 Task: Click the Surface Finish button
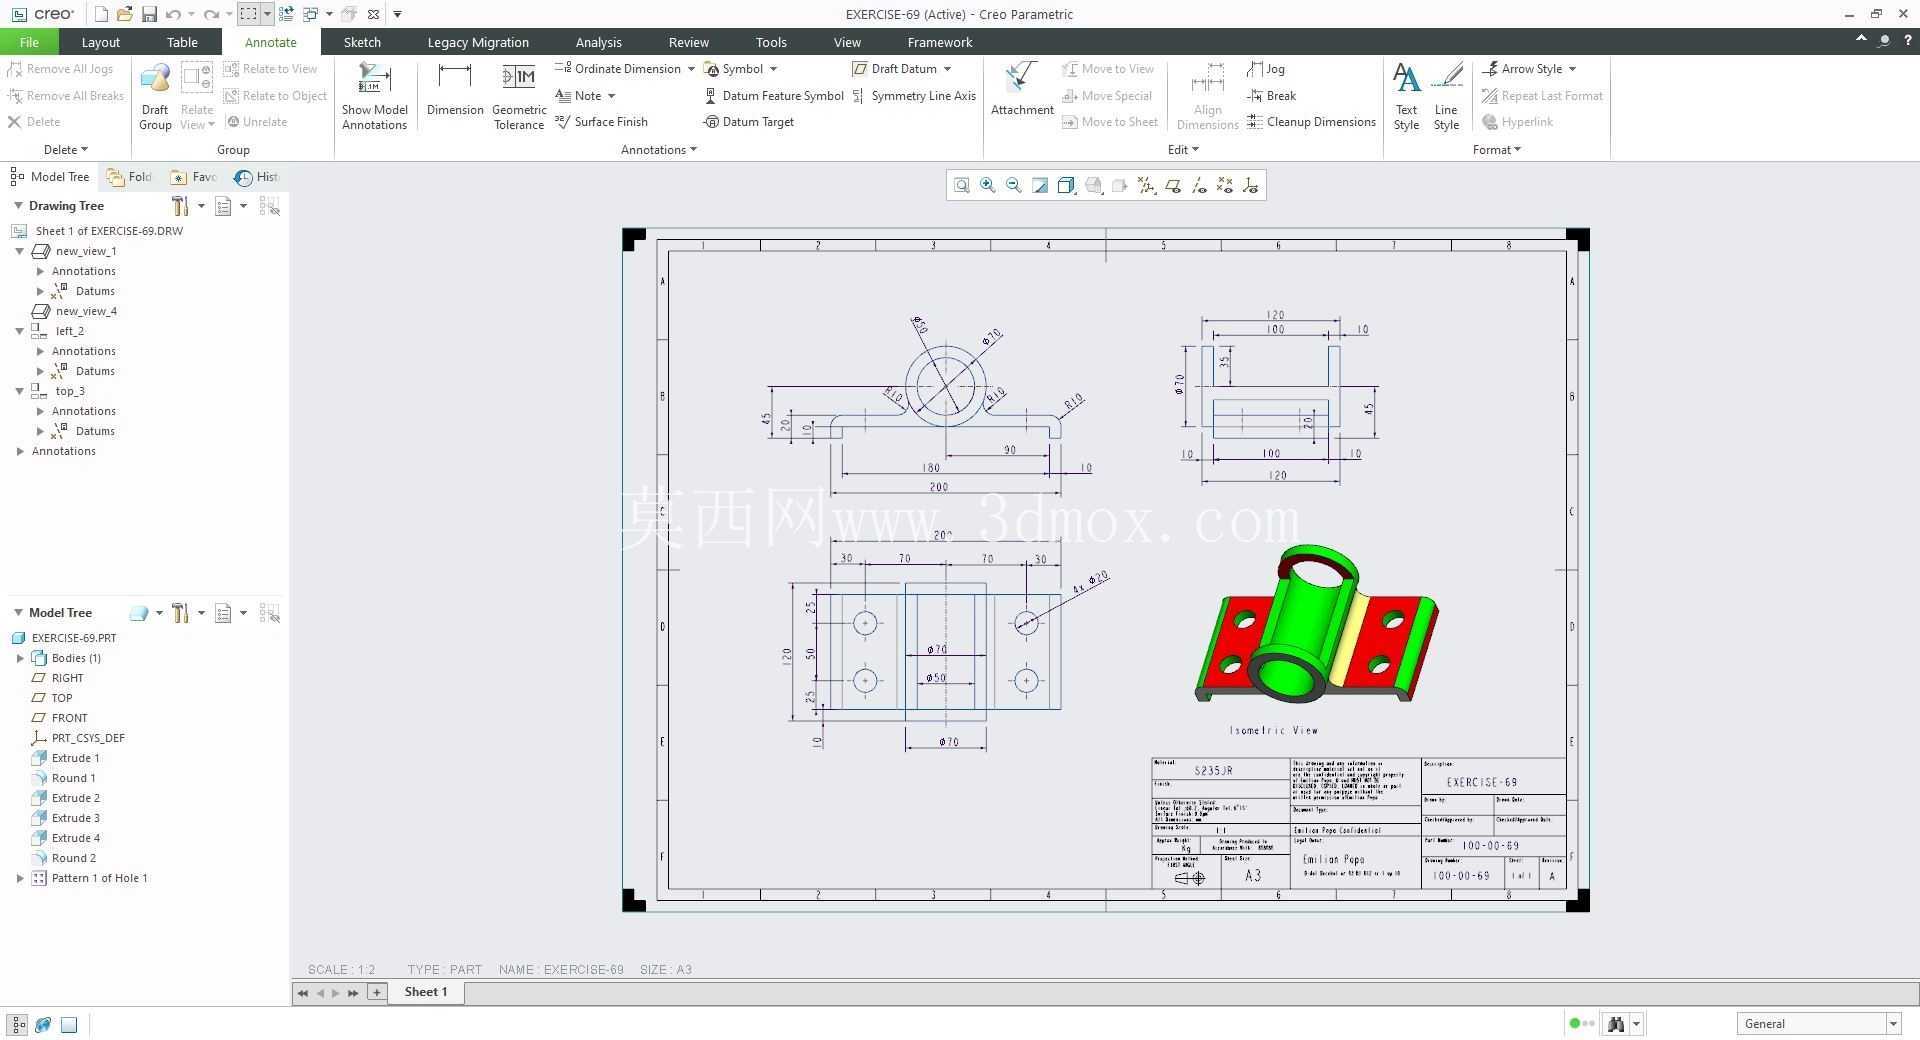tap(602, 122)
